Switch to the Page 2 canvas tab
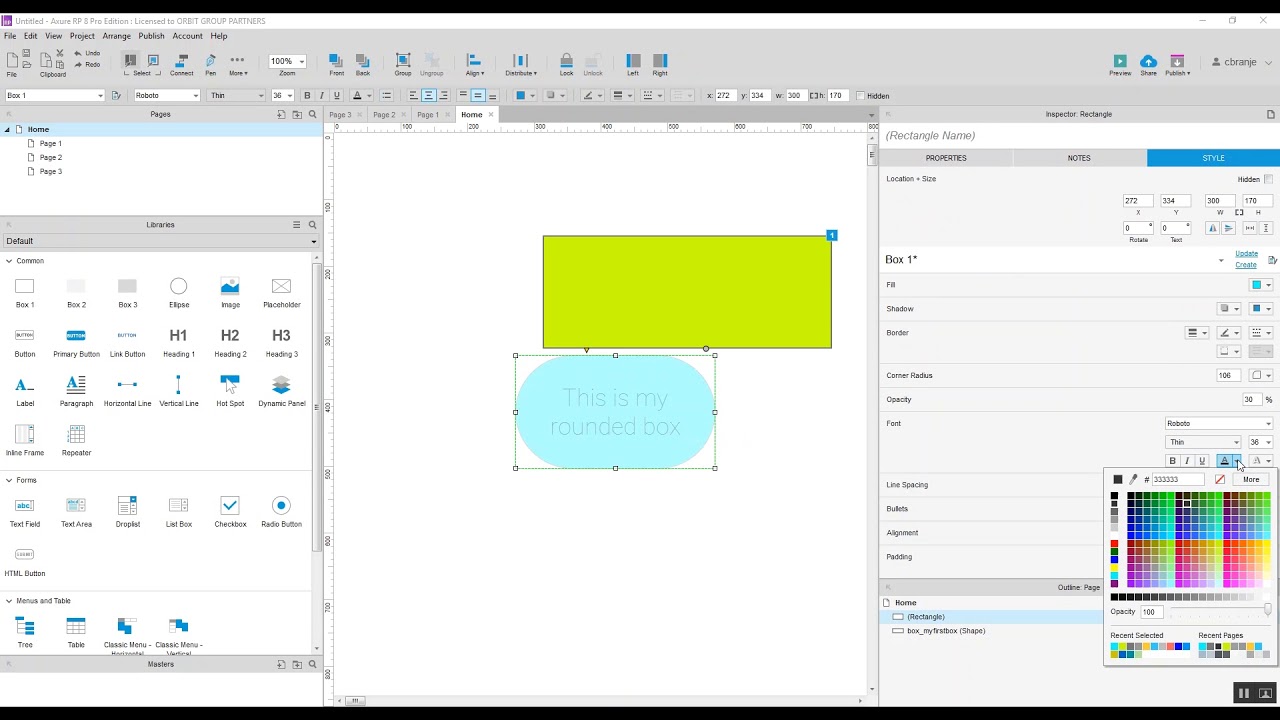Image resolution: width=1280 pixels, height=720 pixels. pos(384,115)
